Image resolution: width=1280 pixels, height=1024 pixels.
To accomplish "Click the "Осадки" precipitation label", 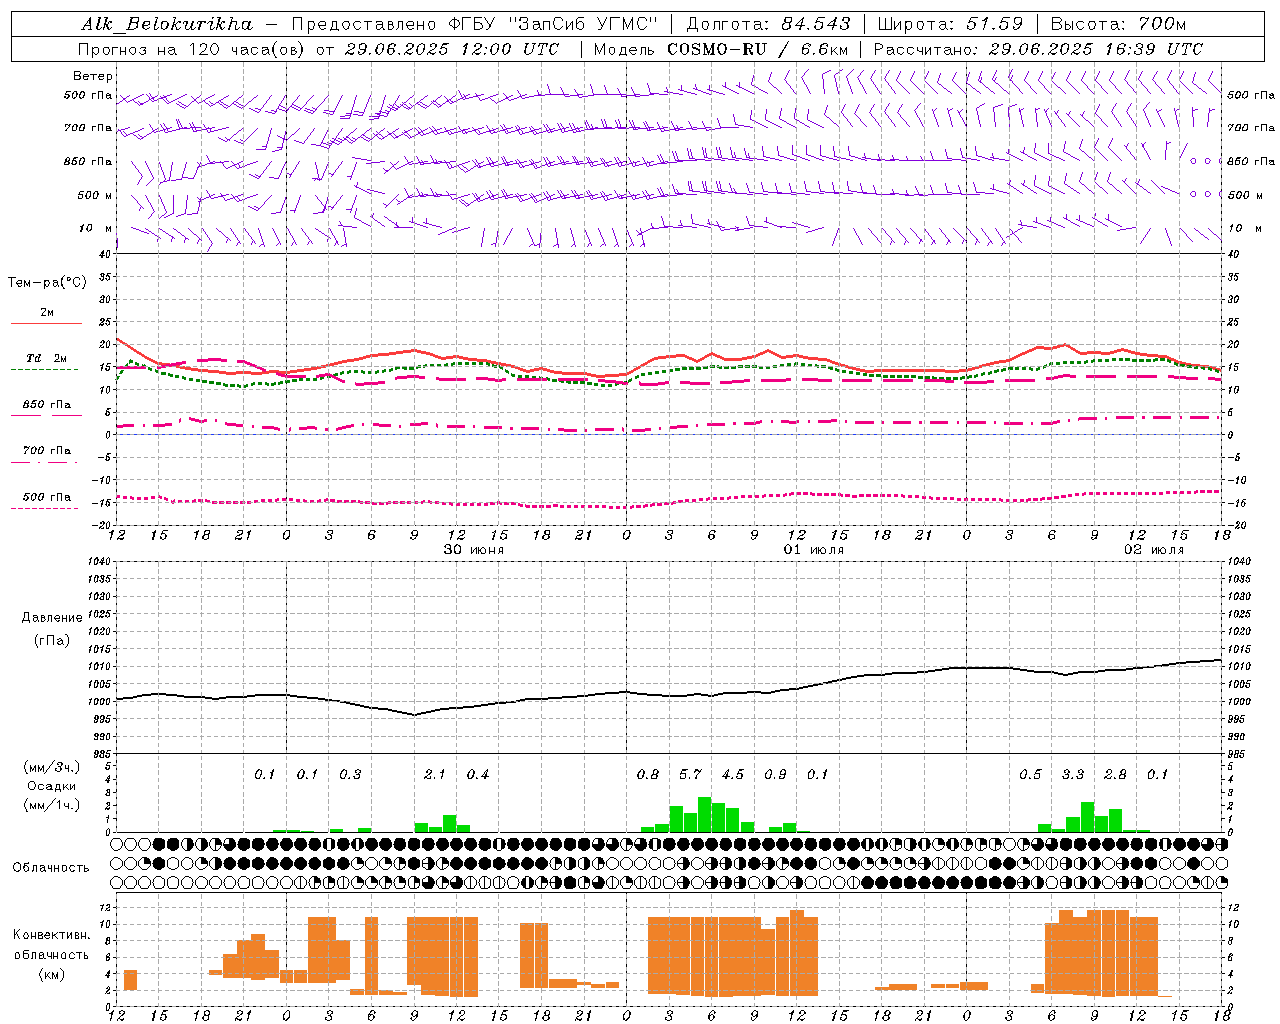I will click(52, 786).
